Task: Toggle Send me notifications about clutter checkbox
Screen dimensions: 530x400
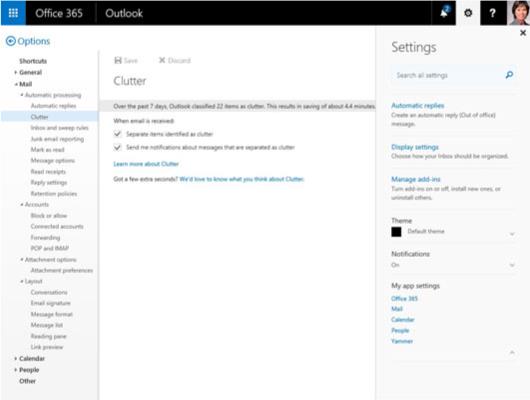Action: pos(118,147)
